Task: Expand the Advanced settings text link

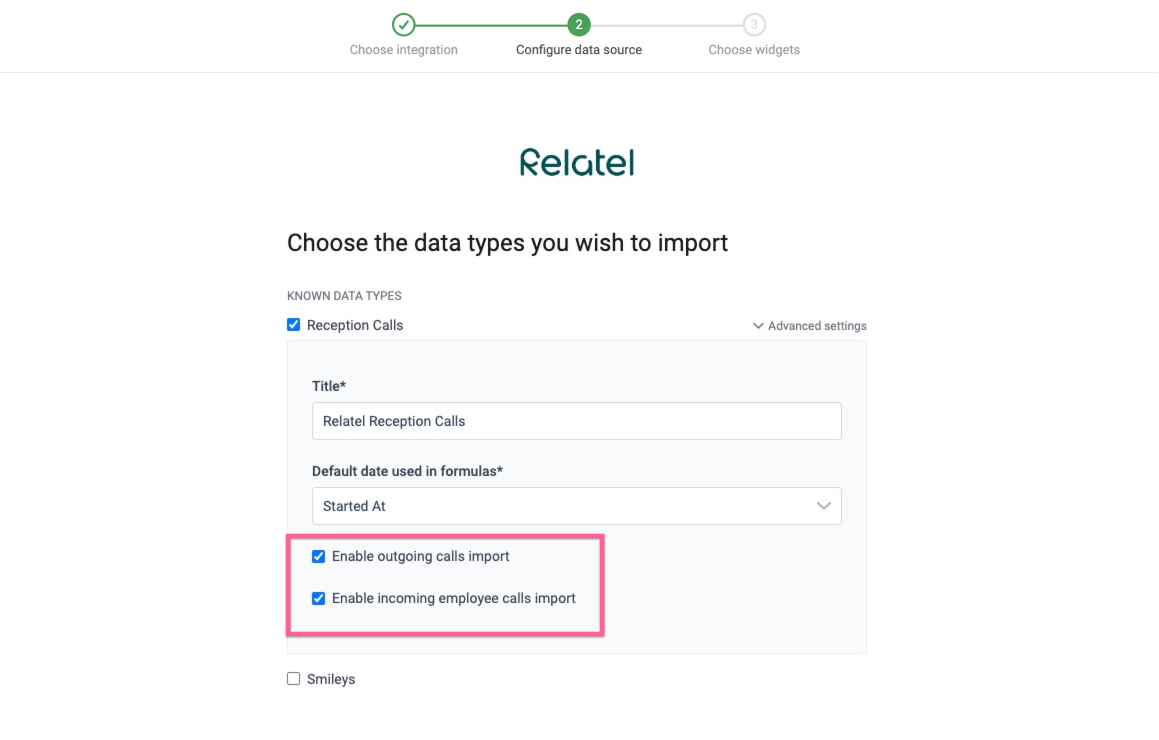Action: point(817,326)
